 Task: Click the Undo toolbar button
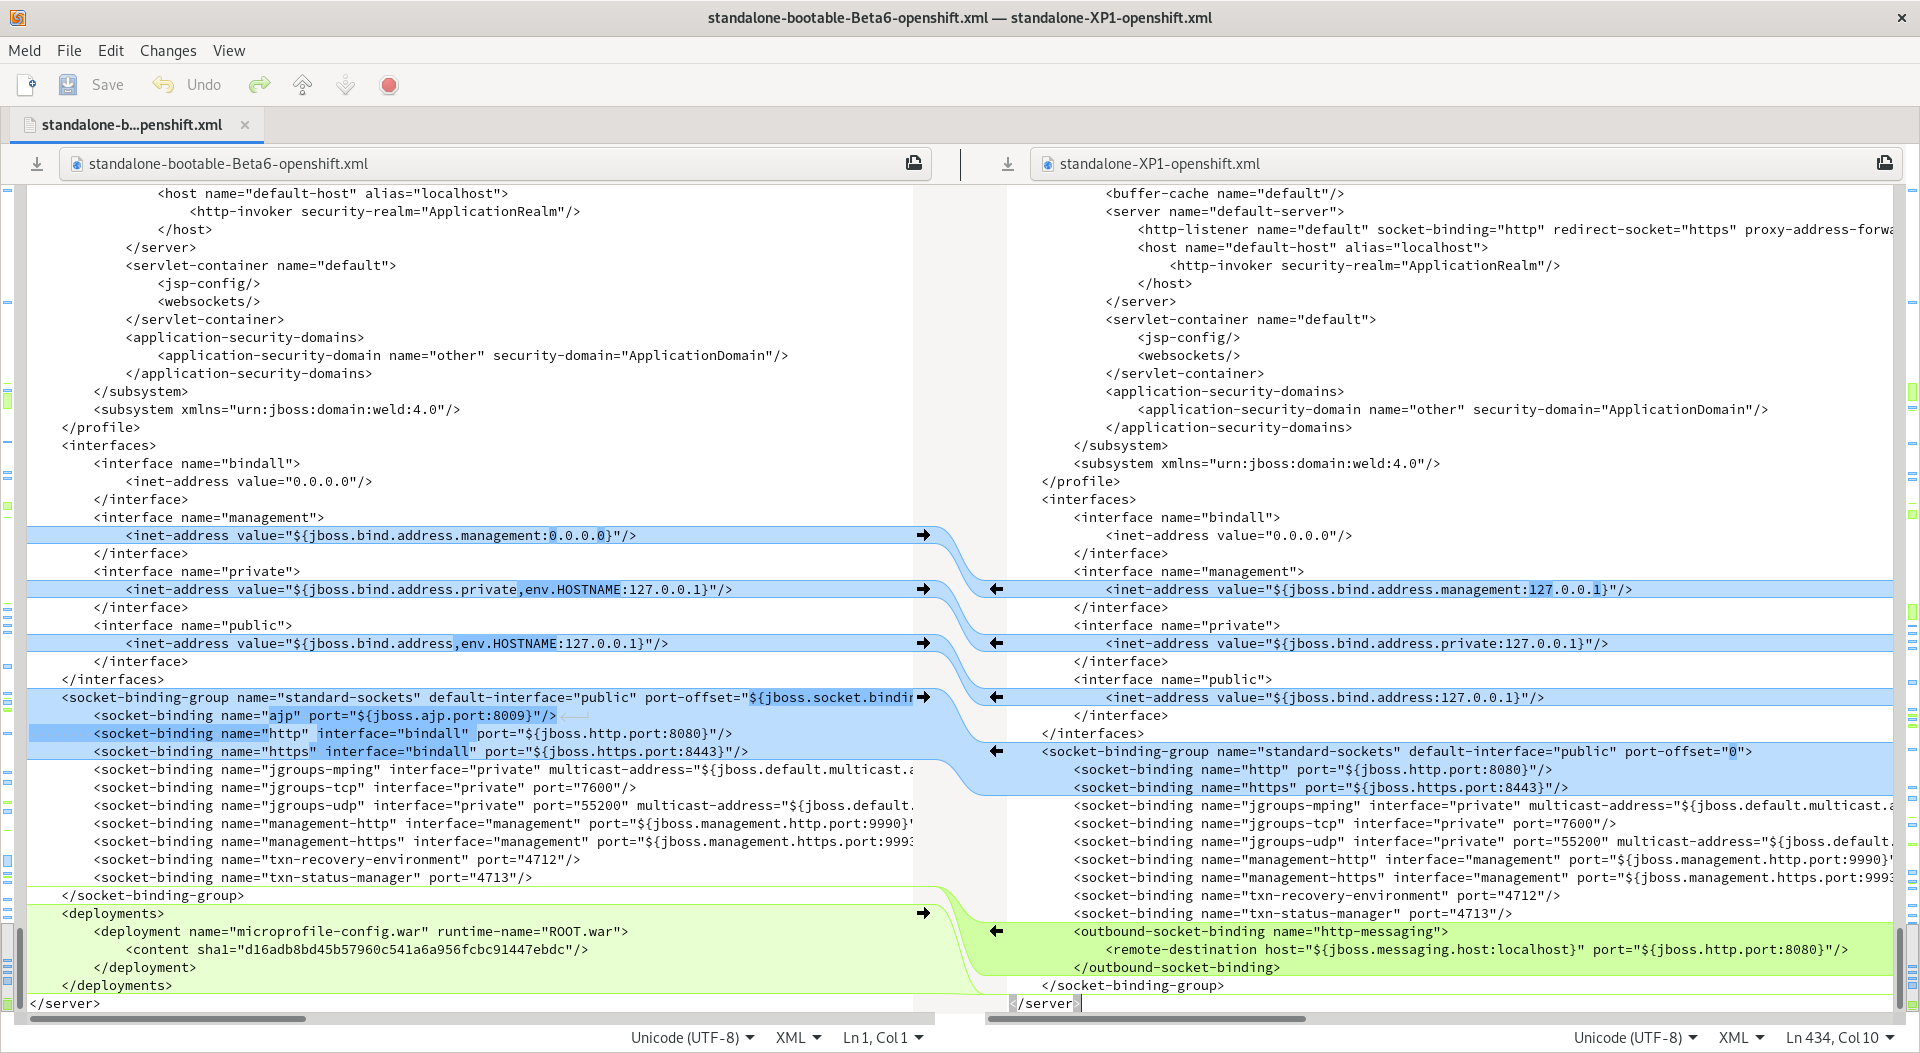(x=187, y=85)
